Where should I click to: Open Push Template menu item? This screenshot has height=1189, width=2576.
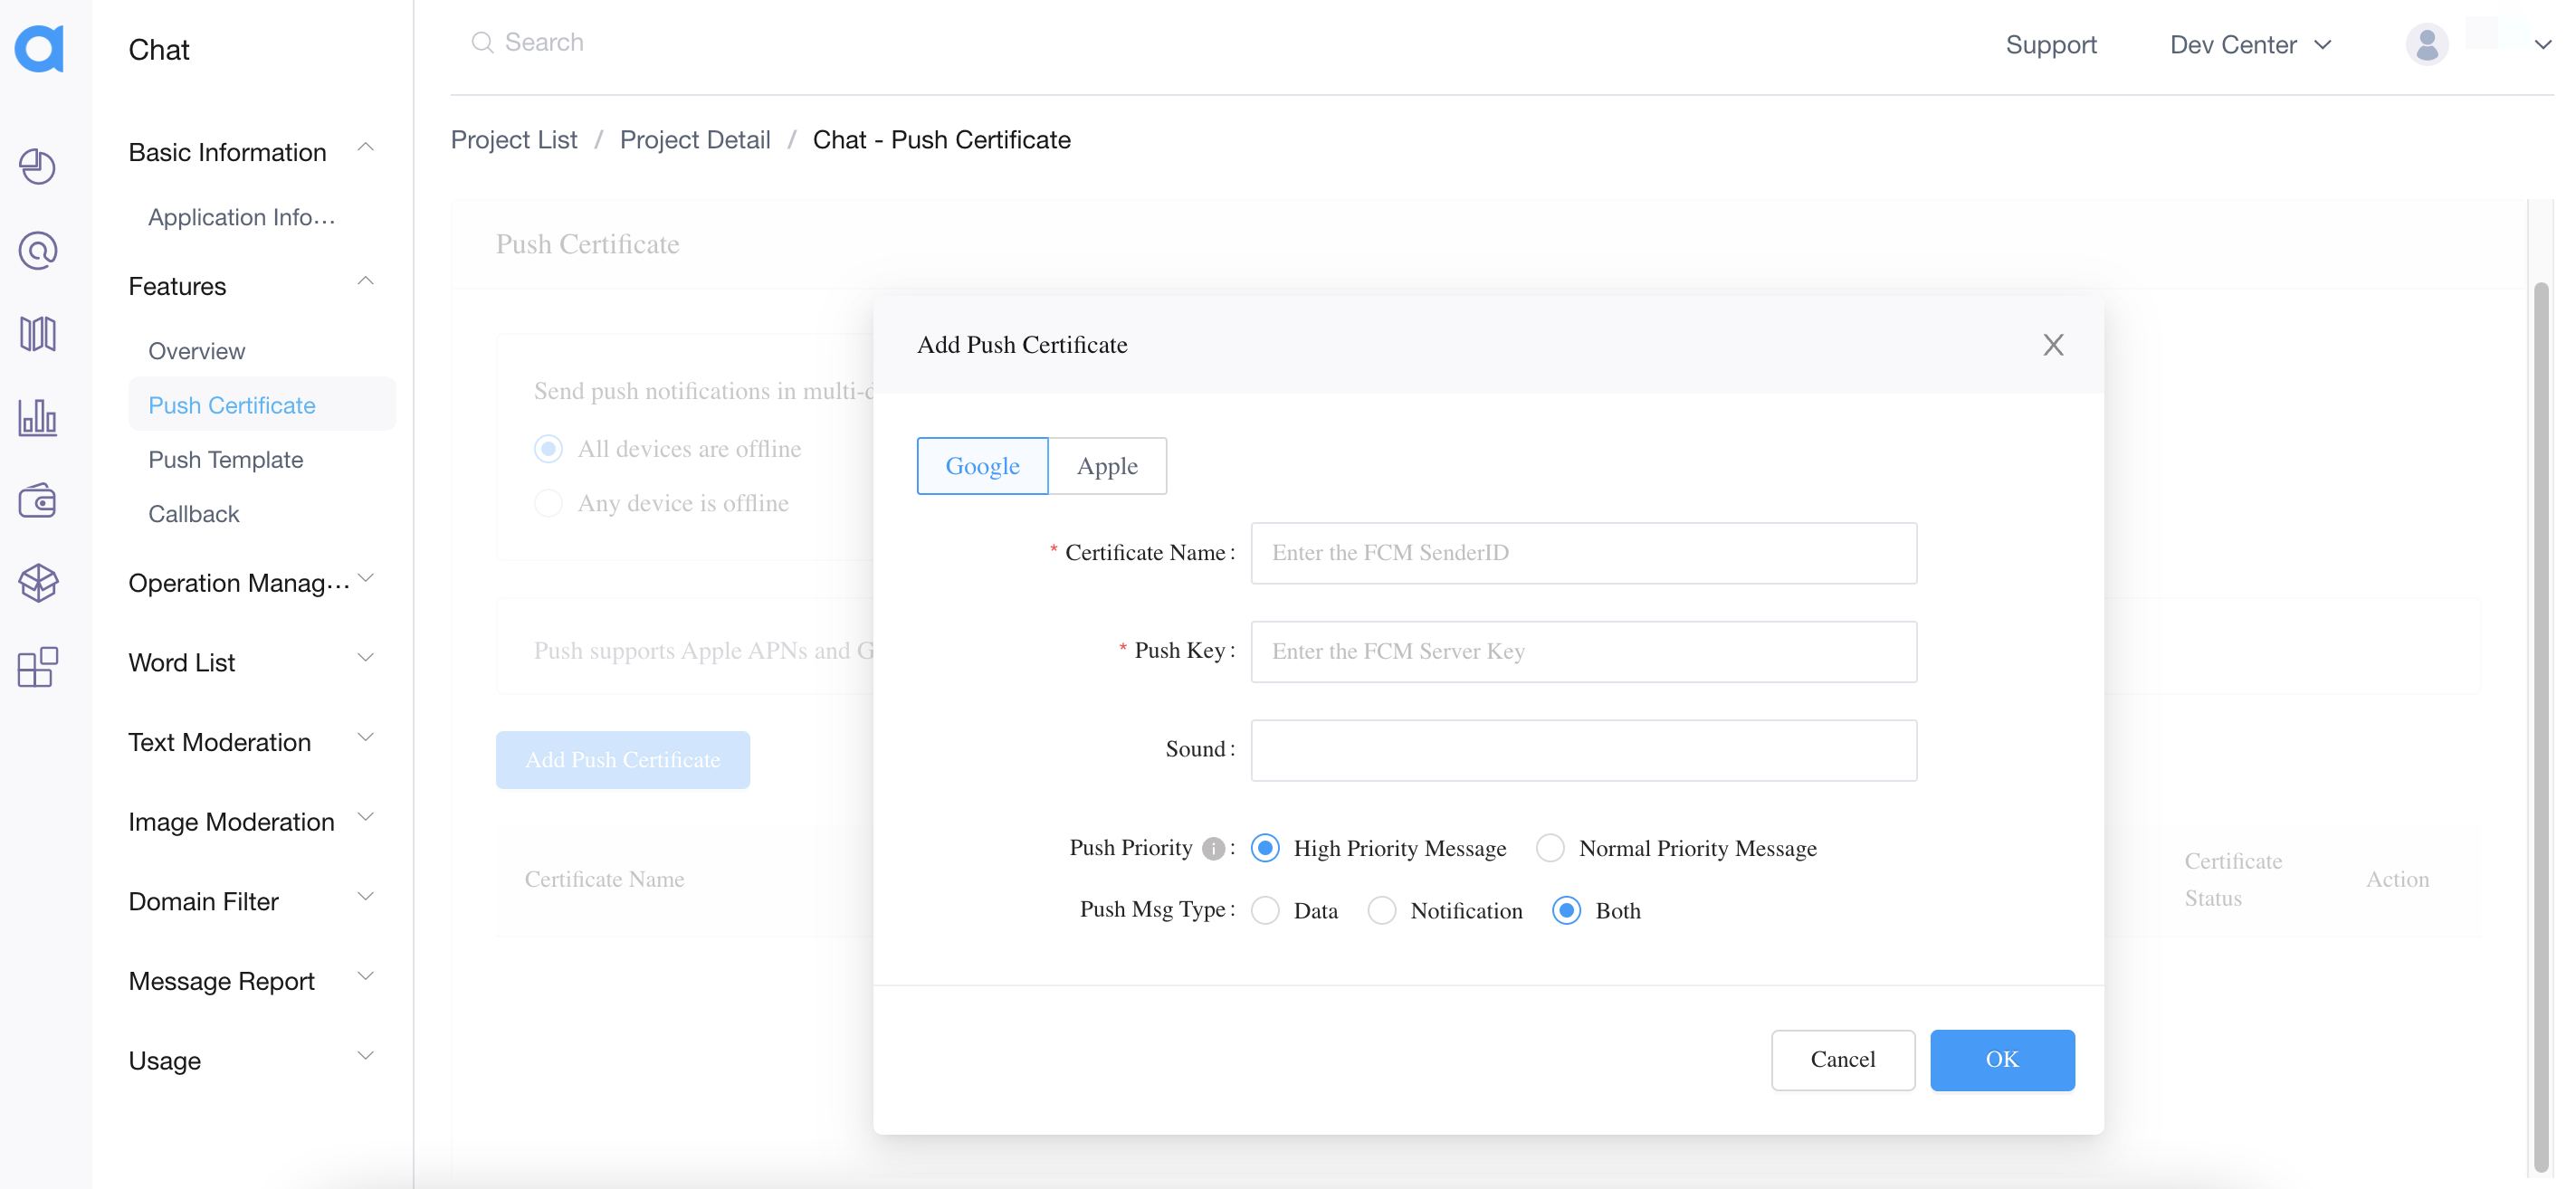[225, 459]
